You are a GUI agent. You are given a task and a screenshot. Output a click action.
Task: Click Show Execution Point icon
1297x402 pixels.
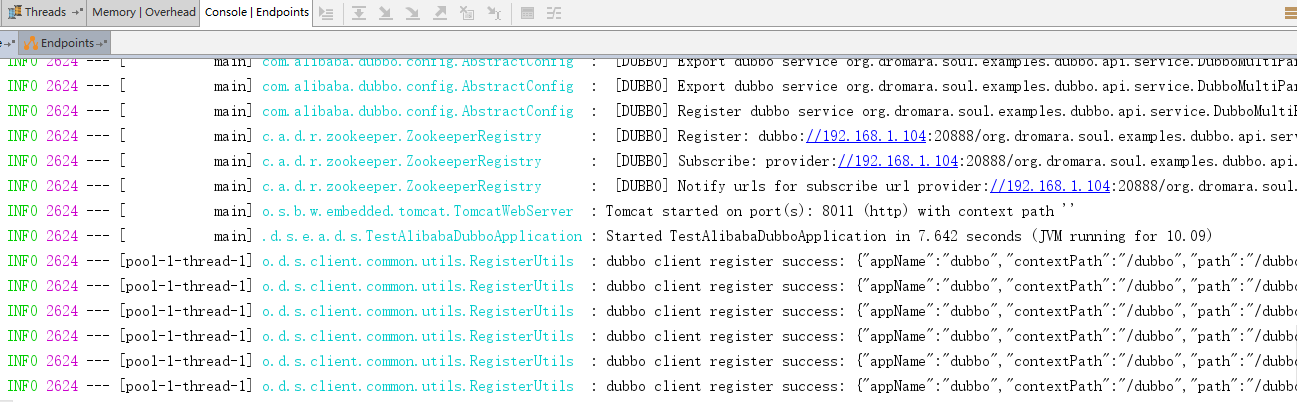coord(327,13)
